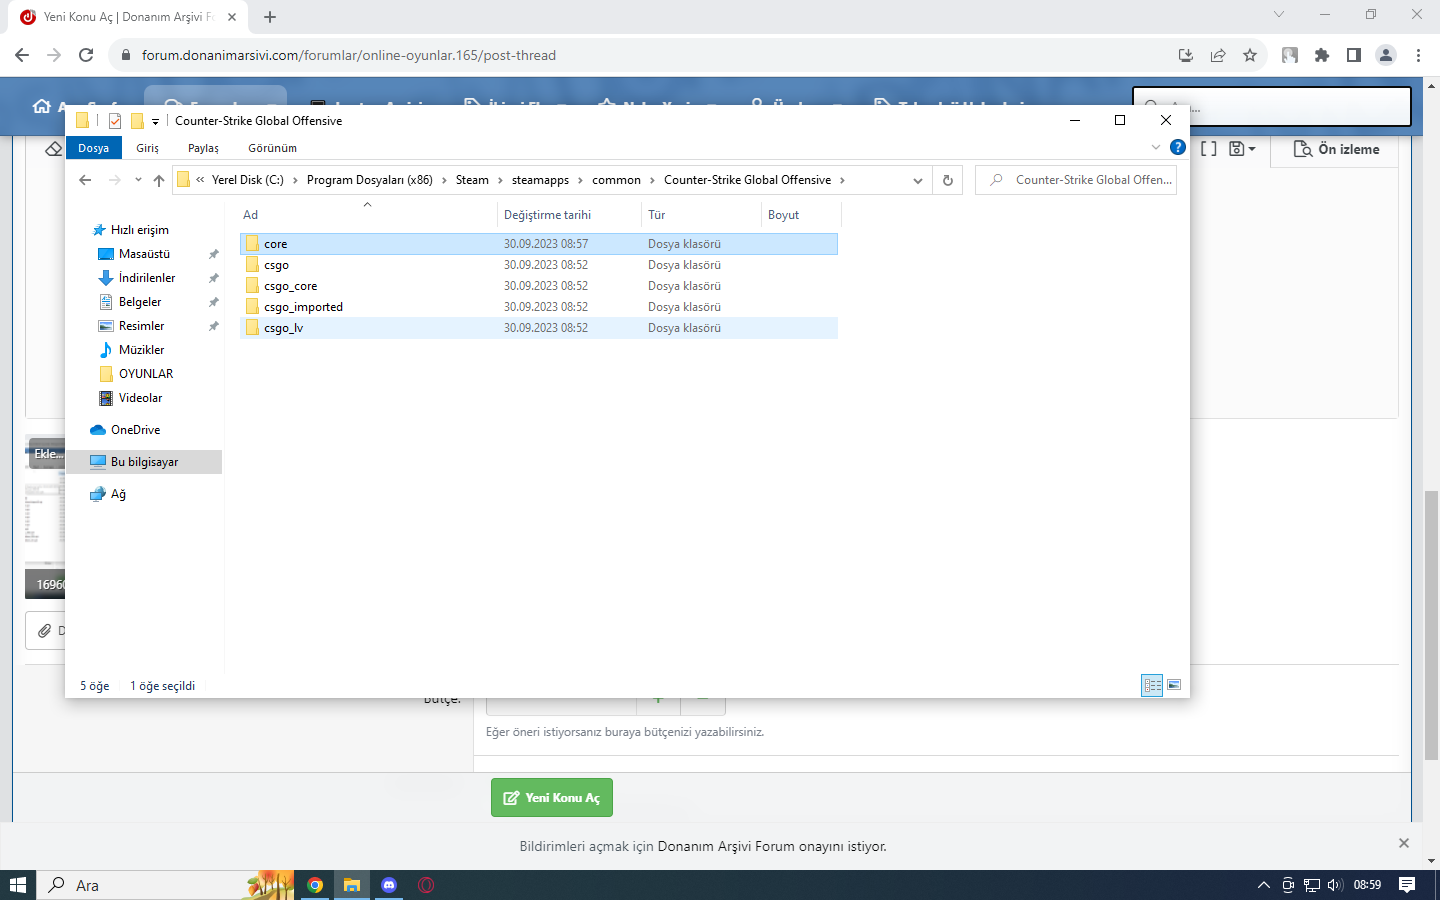Viewport: 1440px width, 900px height.
Task: Open Discord from the taskbar
Action: (x=389, y=885)
